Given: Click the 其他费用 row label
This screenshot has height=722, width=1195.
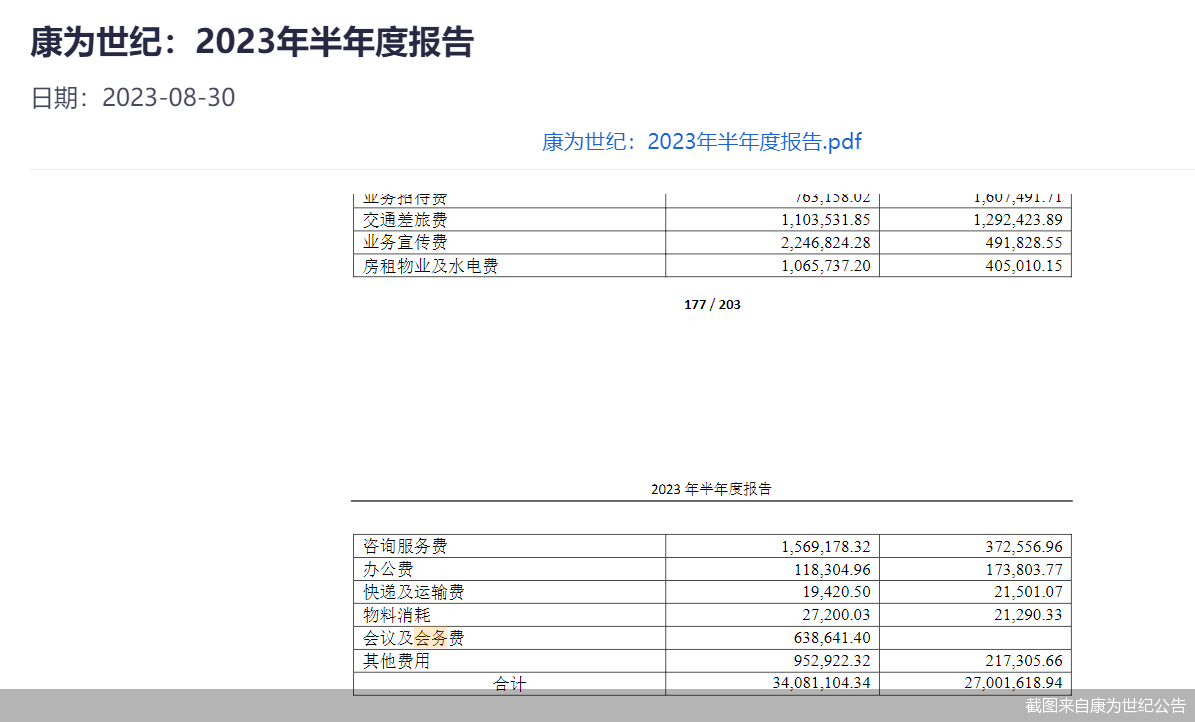Looking at the screenshot, I should click(x=396, y=660).
